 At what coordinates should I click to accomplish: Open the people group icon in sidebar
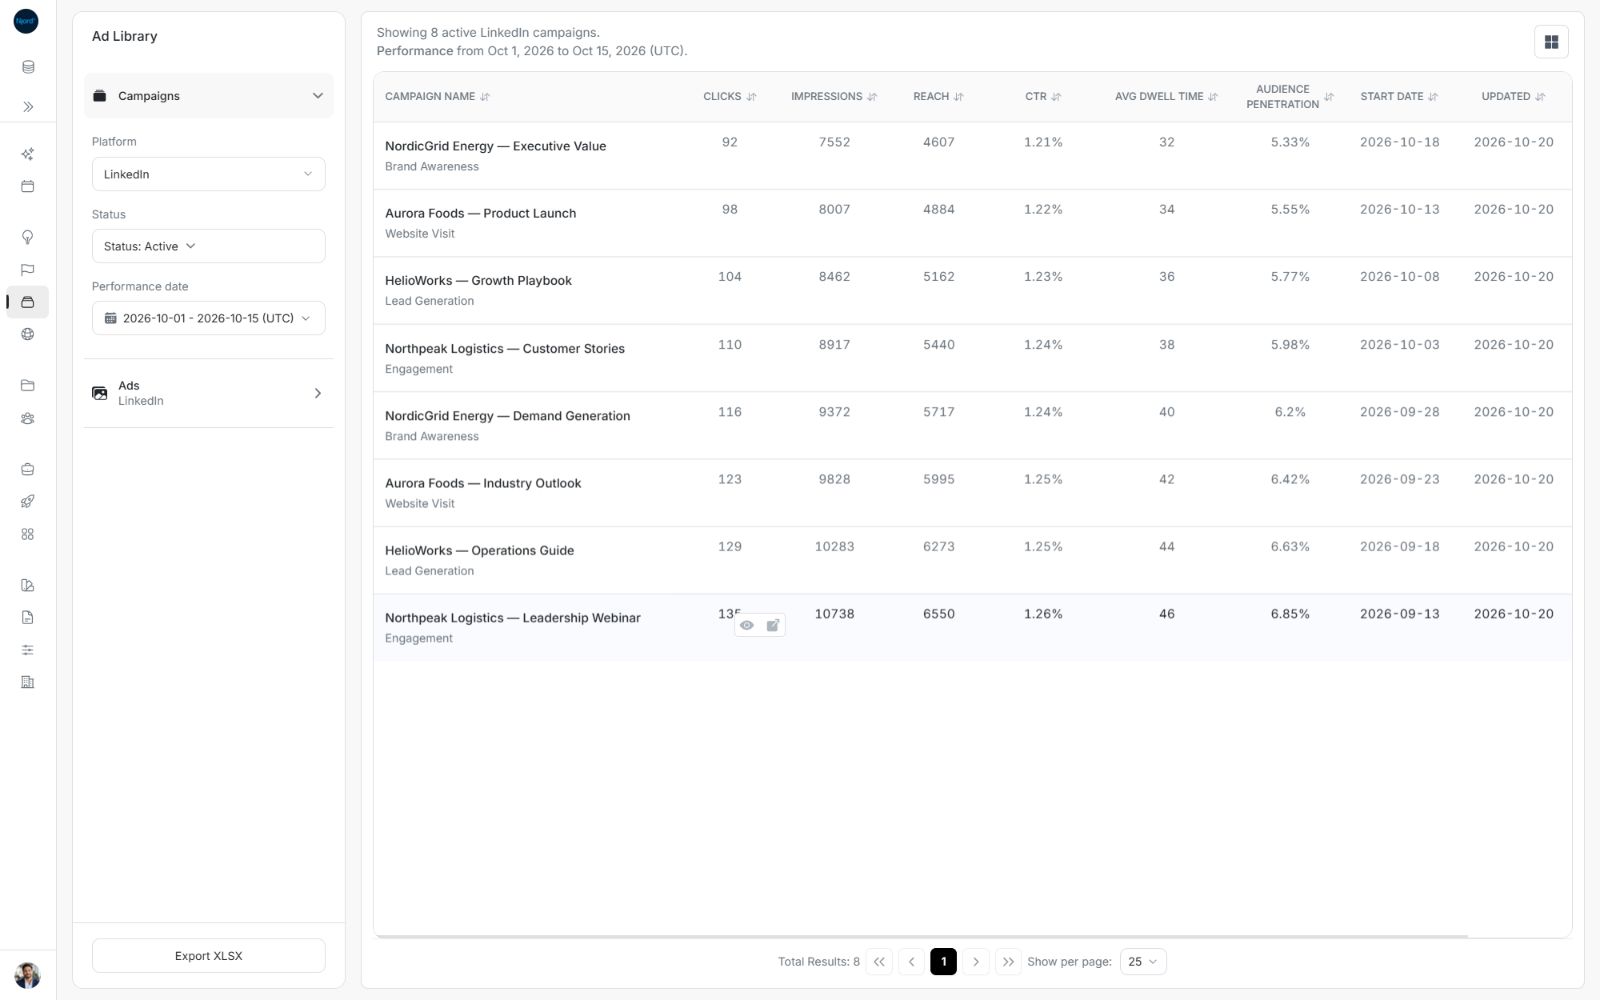[28, 418]
